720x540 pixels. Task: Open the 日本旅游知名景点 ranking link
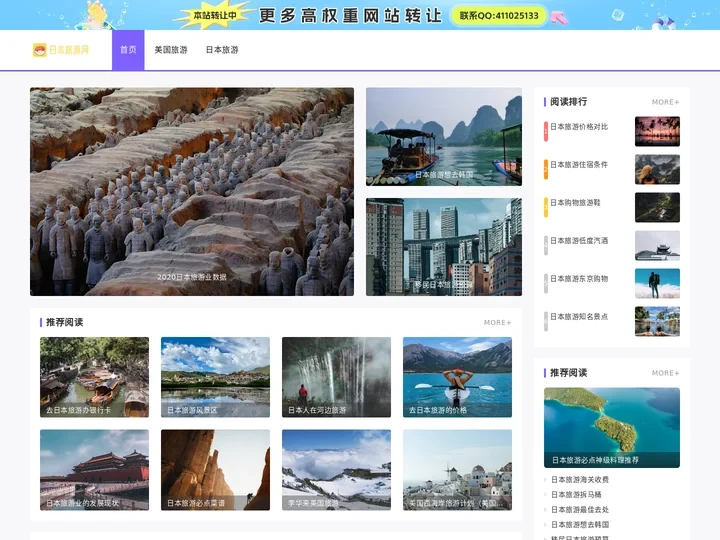[x=579, y=317]
